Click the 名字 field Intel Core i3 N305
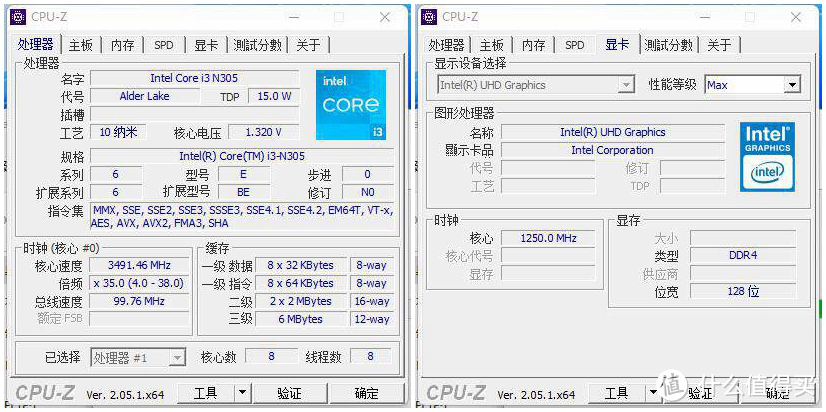Image resolution: width=826 pixels, height=412 pixels. click(194, 78)
